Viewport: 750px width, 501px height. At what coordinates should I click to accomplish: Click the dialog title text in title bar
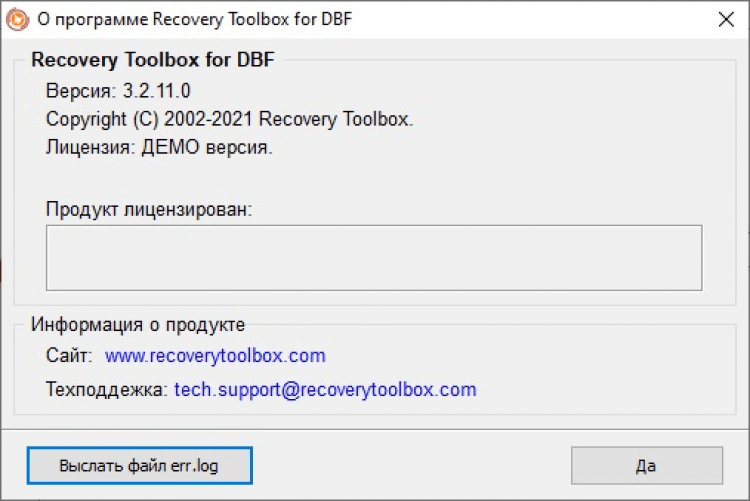click(x=195, y=18)
